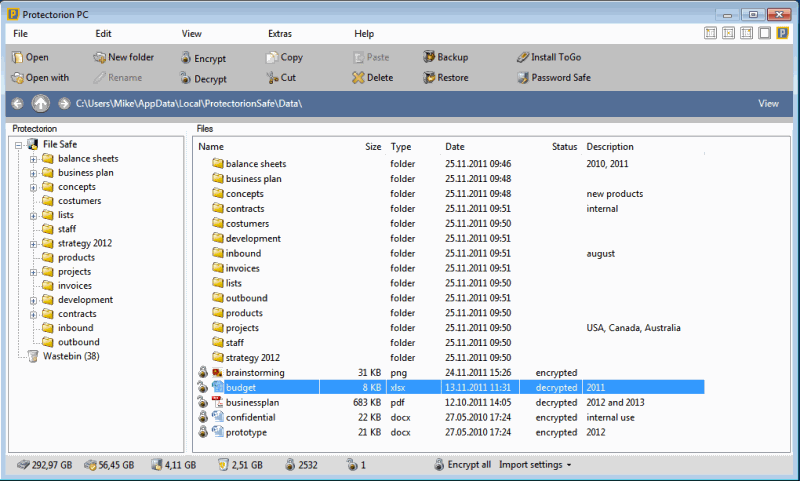The image size is (800, 481).
Task: Click the encrypted files count 2532
Action: point(302,465)
